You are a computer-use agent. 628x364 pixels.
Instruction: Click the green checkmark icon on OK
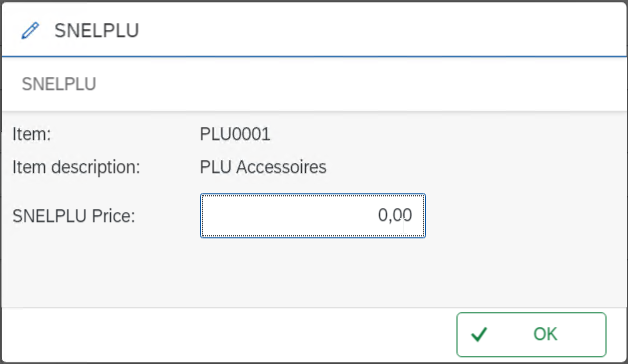point(479,334)
